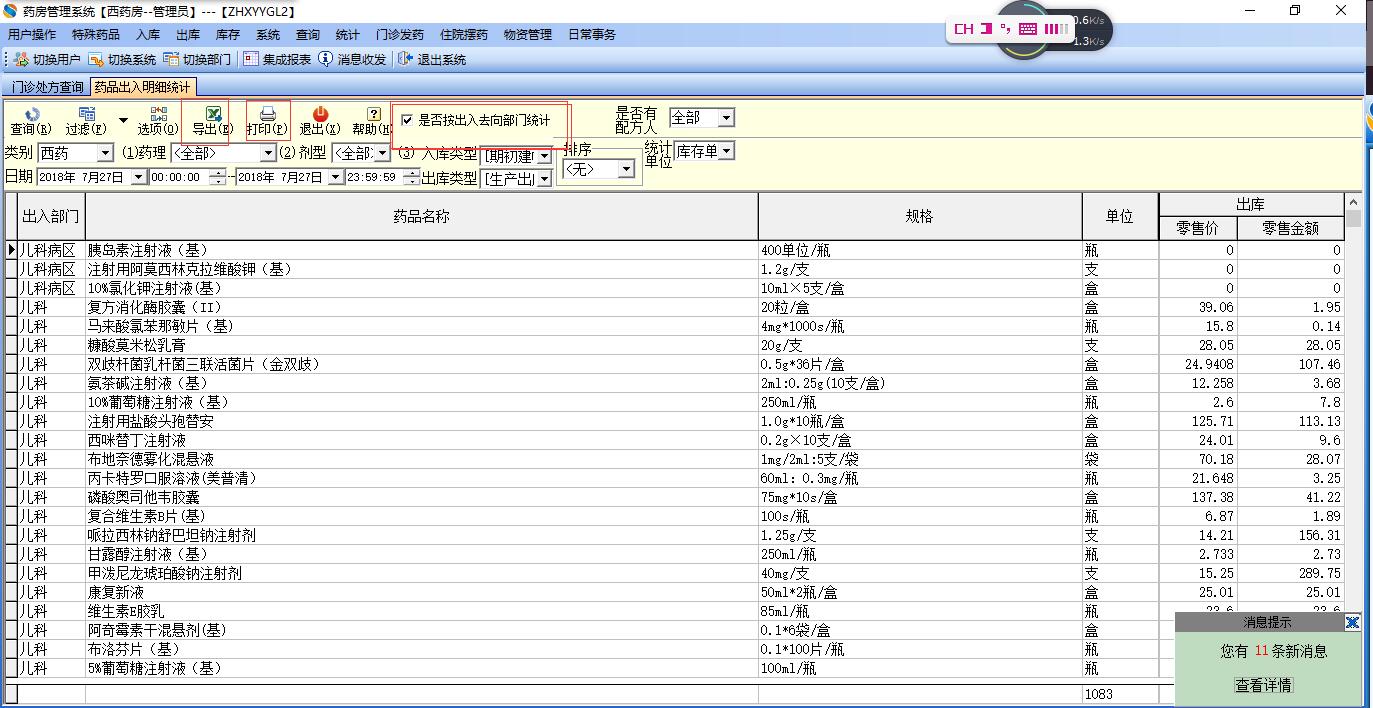Screen dimensions: 1373x708
Task: Open the 用户操作 menu
Action: click(32, 35)
